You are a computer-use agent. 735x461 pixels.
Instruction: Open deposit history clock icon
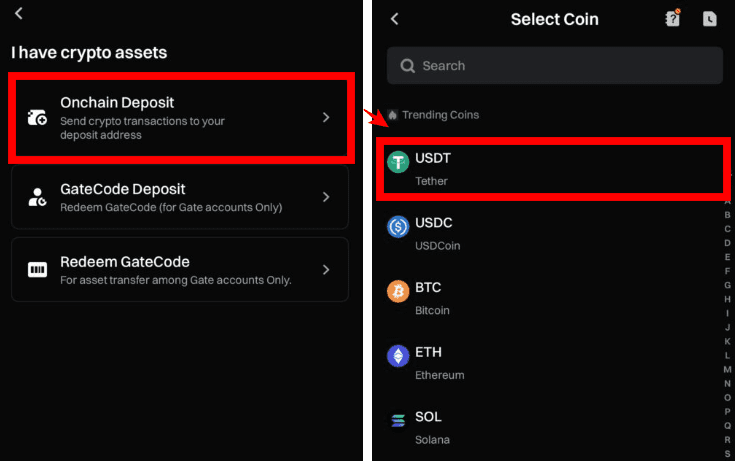[709, 19]
